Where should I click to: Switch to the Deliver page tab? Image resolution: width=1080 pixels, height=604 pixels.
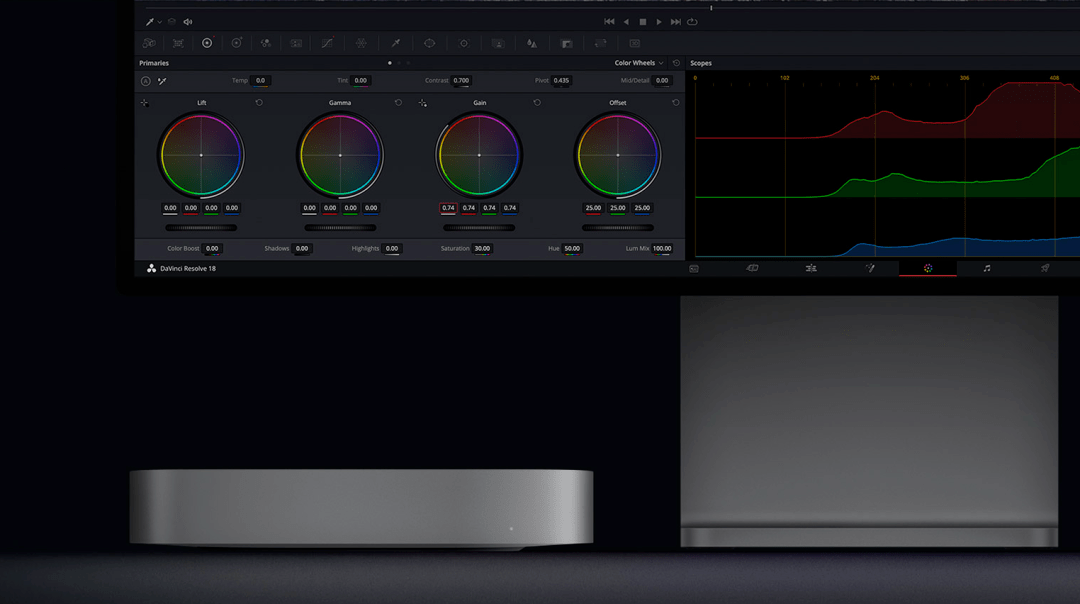1045,269
